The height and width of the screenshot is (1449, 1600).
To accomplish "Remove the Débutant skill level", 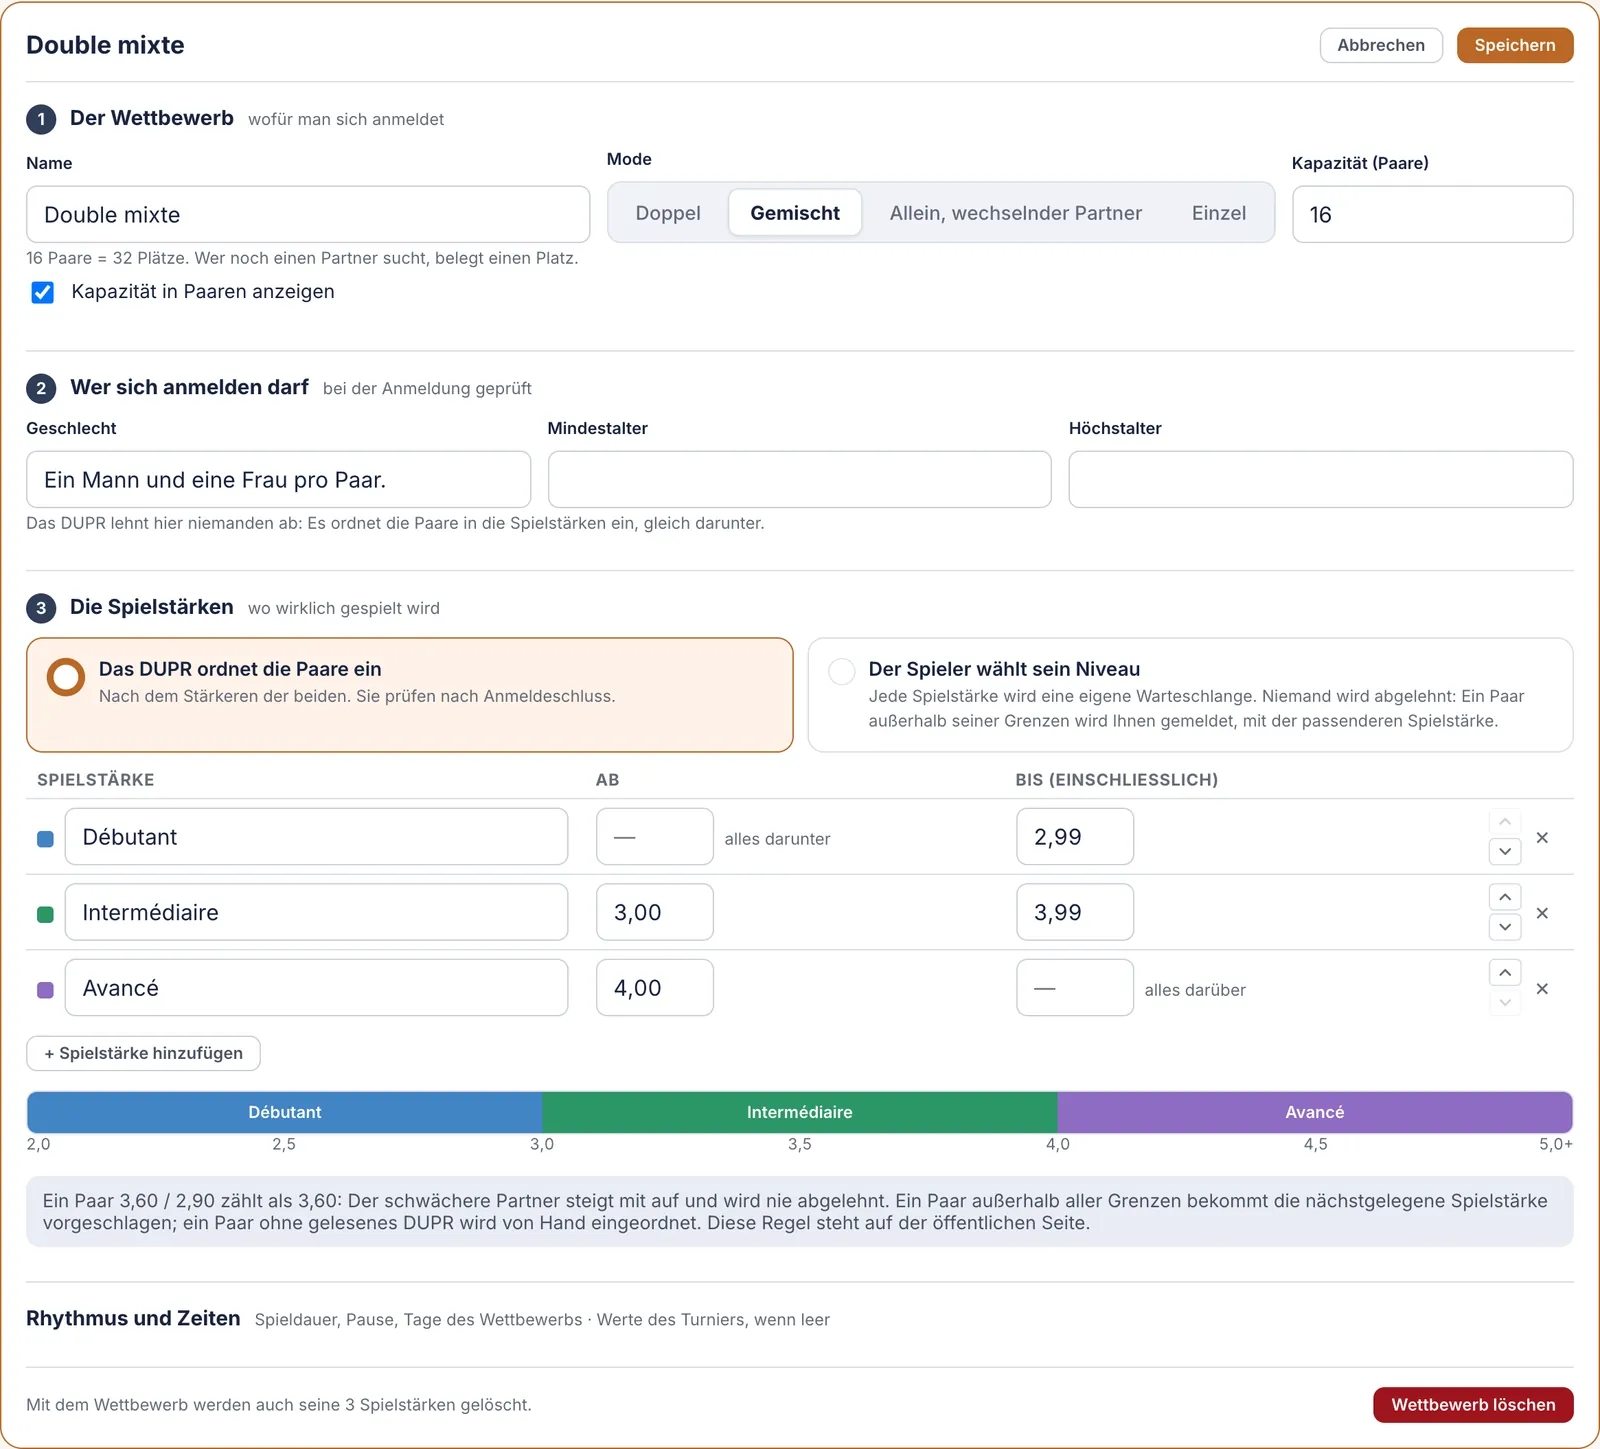I will (1542, 837).
